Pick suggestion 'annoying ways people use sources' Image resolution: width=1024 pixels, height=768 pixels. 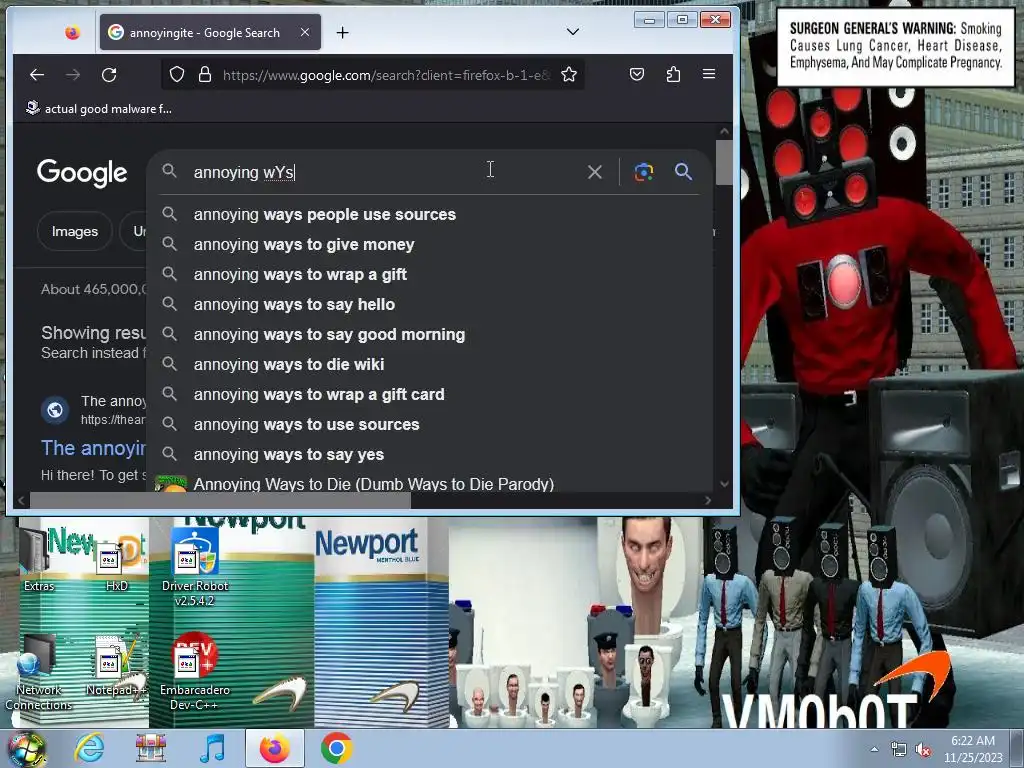(x=429, y=214)
